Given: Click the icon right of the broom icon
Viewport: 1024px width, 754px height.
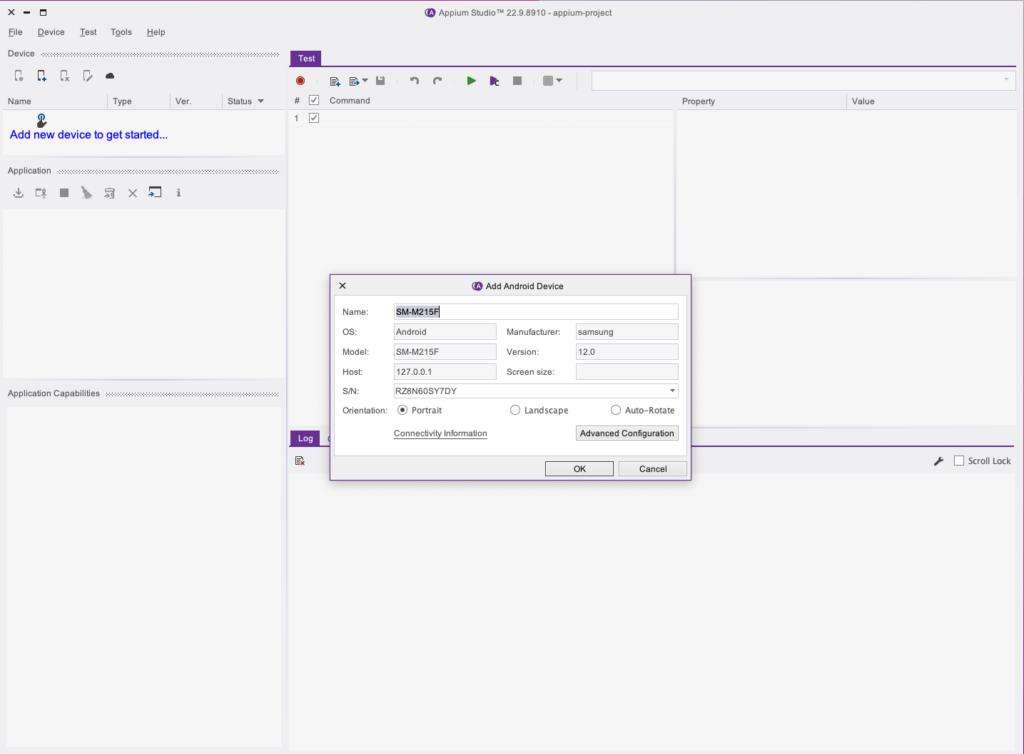Looking at the screenshot, I should pyautogui.click(x=109, y=193).
